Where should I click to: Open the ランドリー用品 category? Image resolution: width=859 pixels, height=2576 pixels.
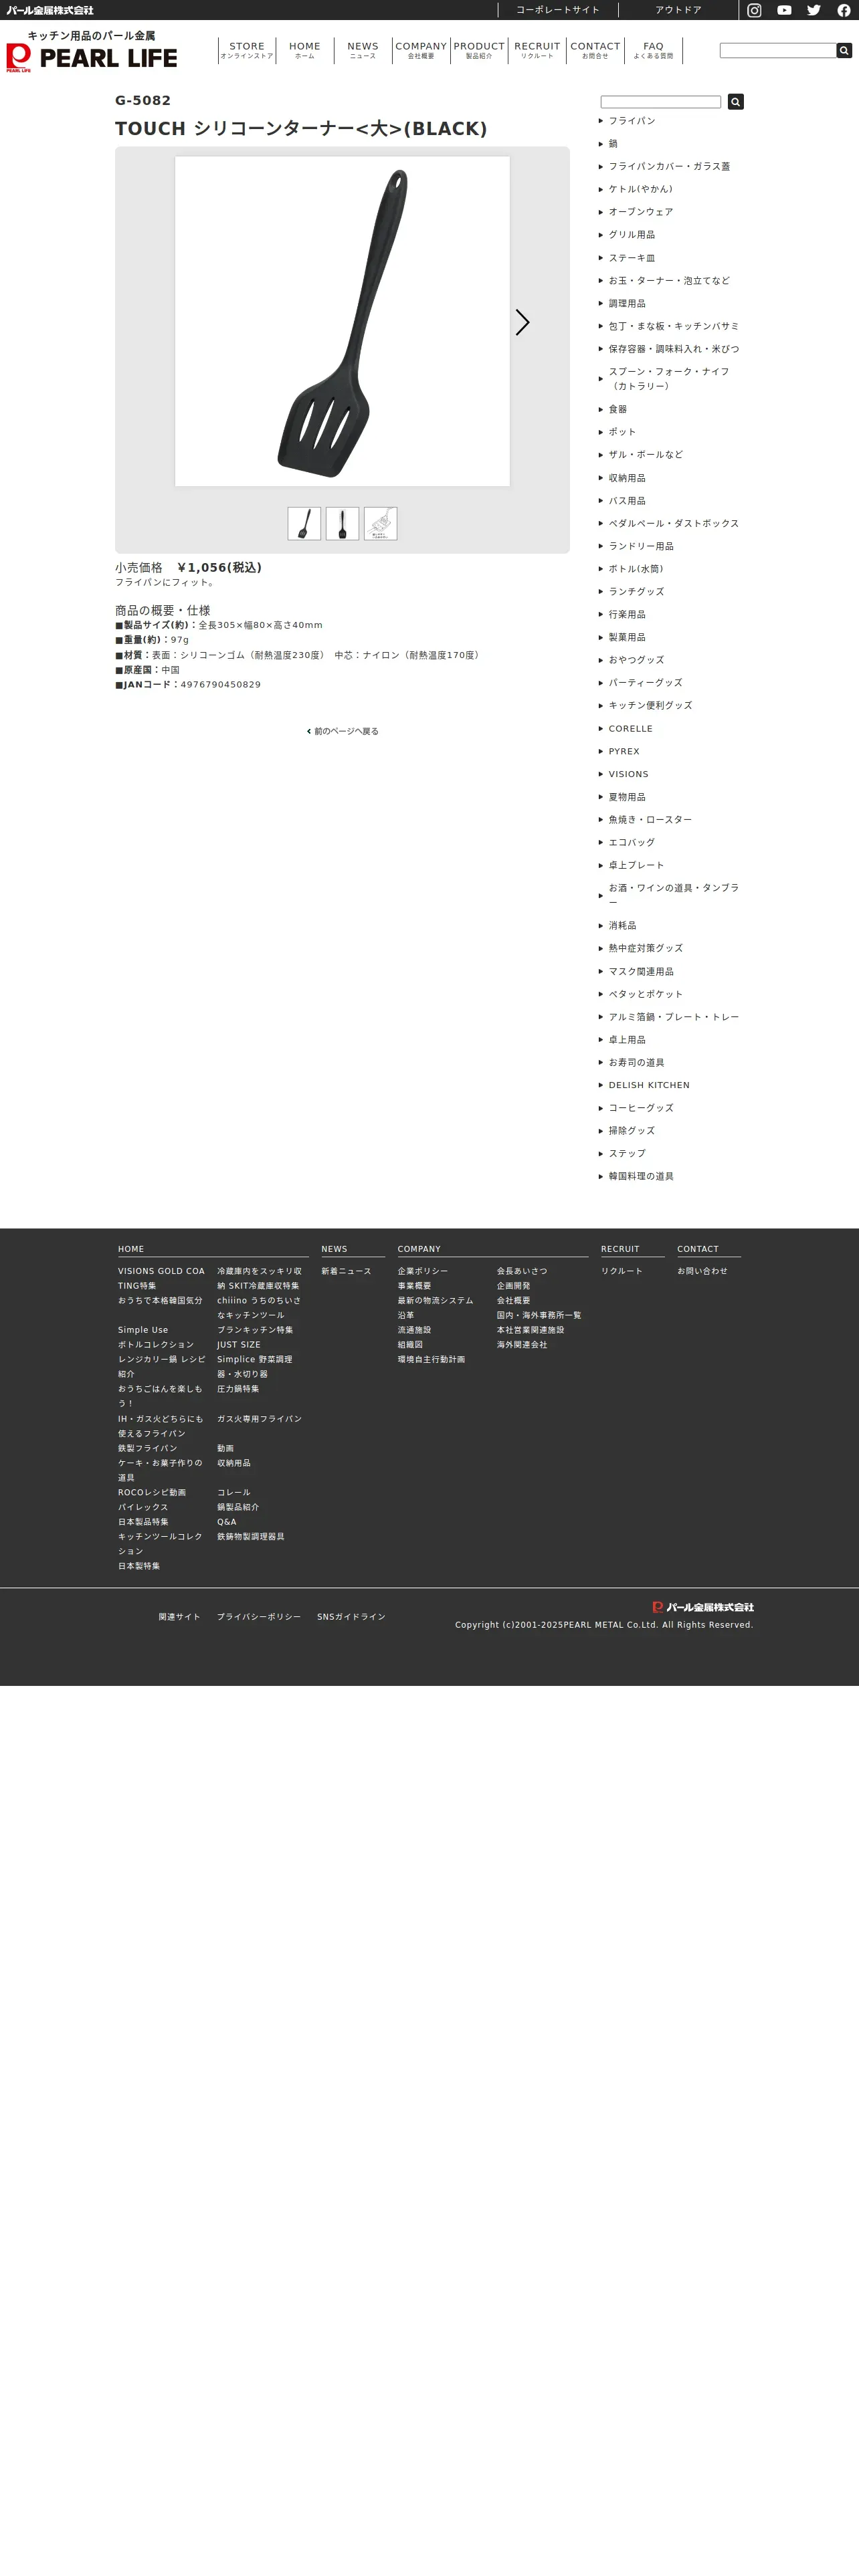[x=641, y=546]
